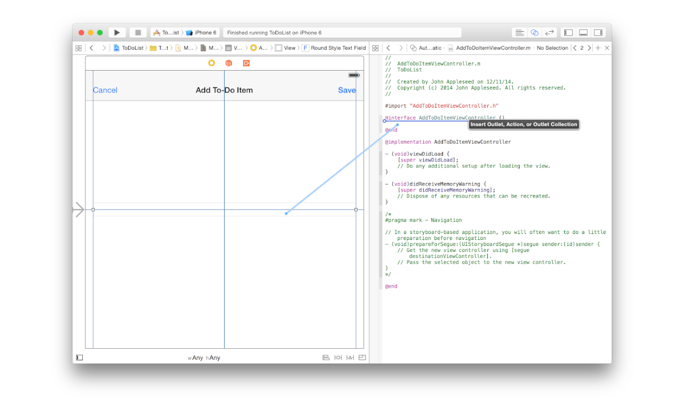Open the Pin constraints menu
680x404 pixels.
coord(338,358)
